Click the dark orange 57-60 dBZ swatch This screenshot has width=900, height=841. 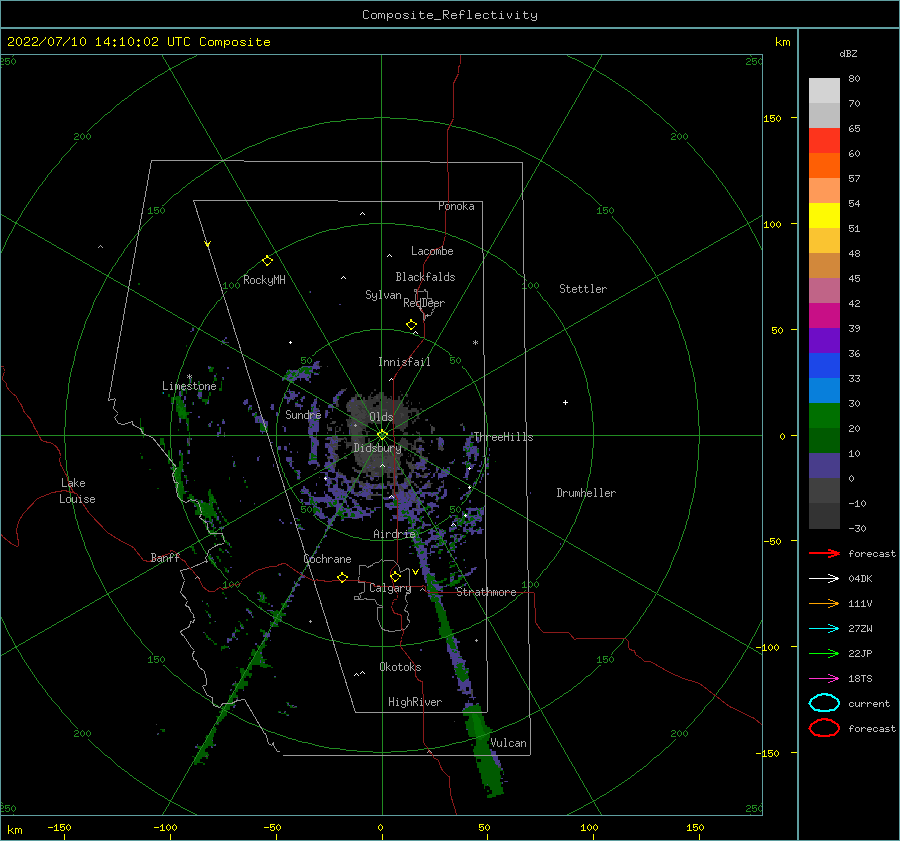pos(824,165)
